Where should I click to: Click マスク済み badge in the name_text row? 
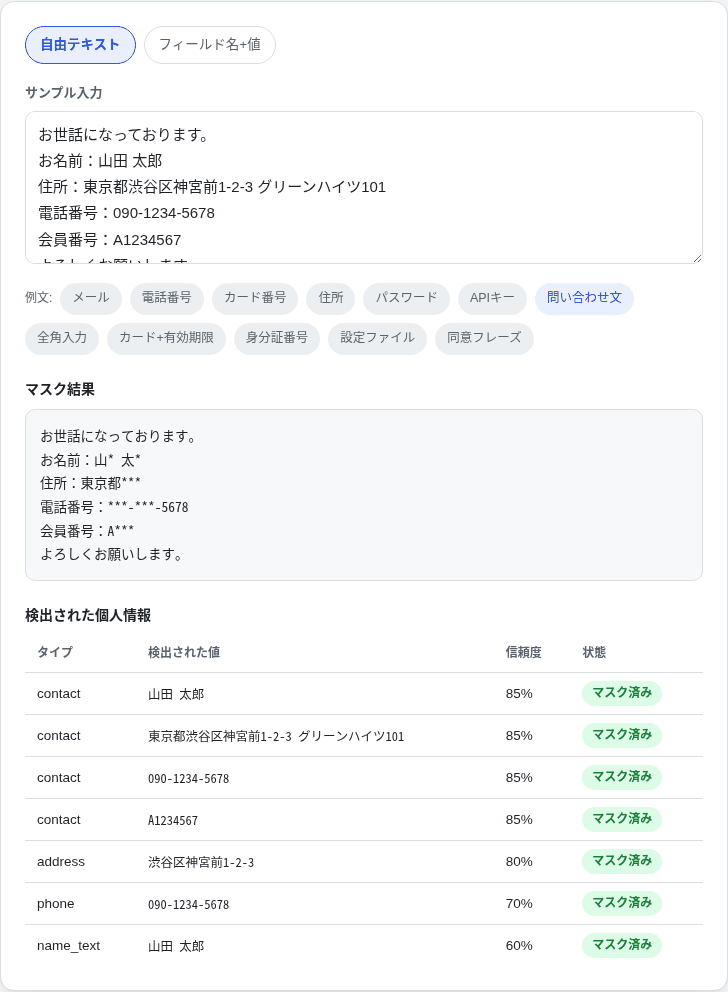[622, 945]
